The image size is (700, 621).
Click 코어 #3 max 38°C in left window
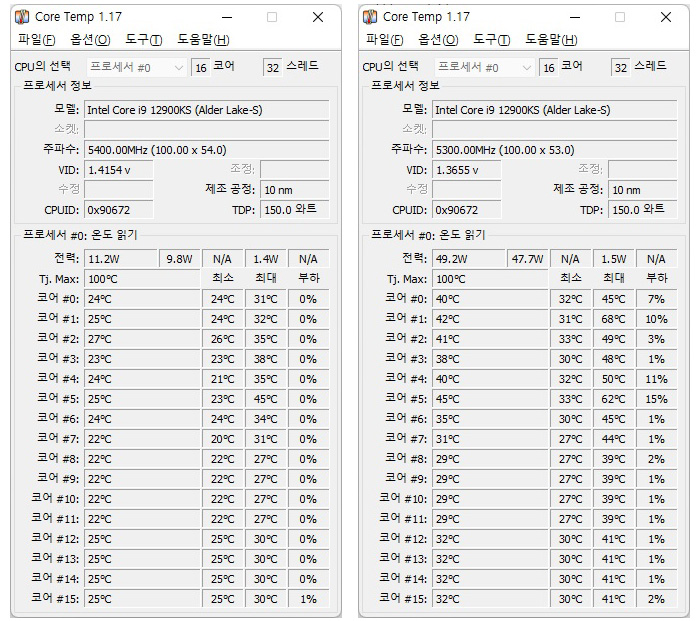266,359
